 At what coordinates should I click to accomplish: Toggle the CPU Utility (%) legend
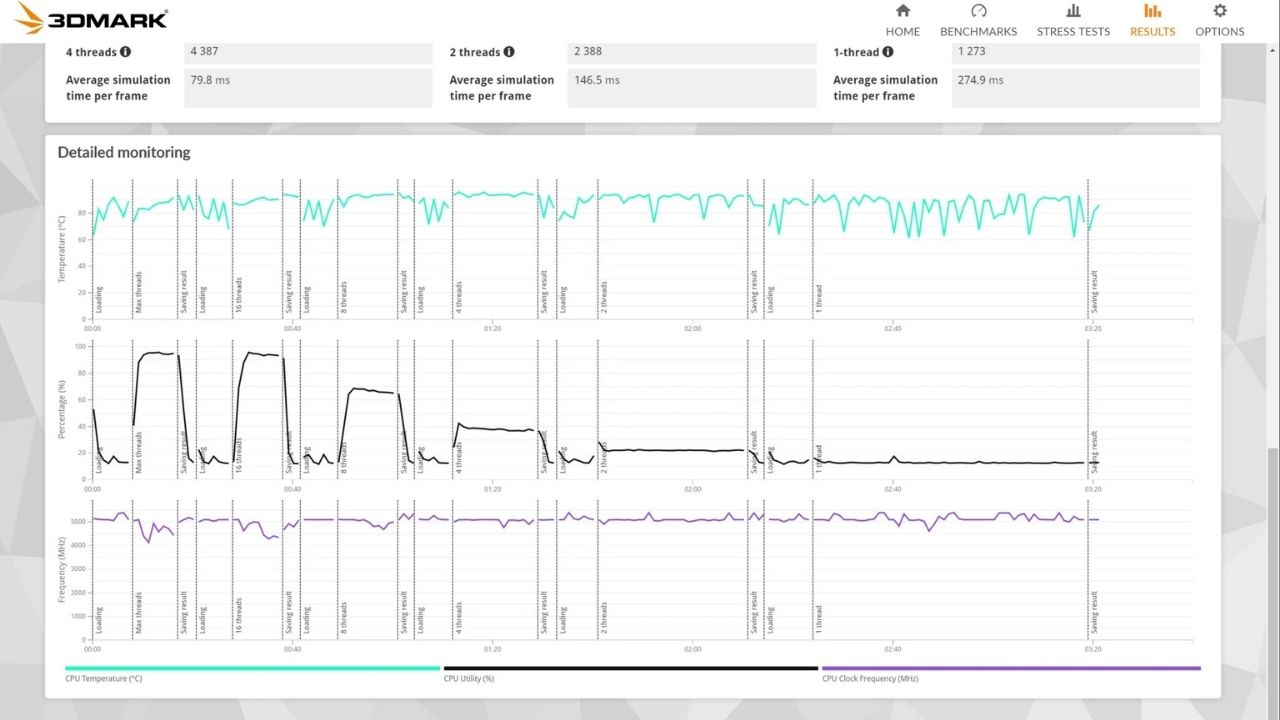[469, 678]
